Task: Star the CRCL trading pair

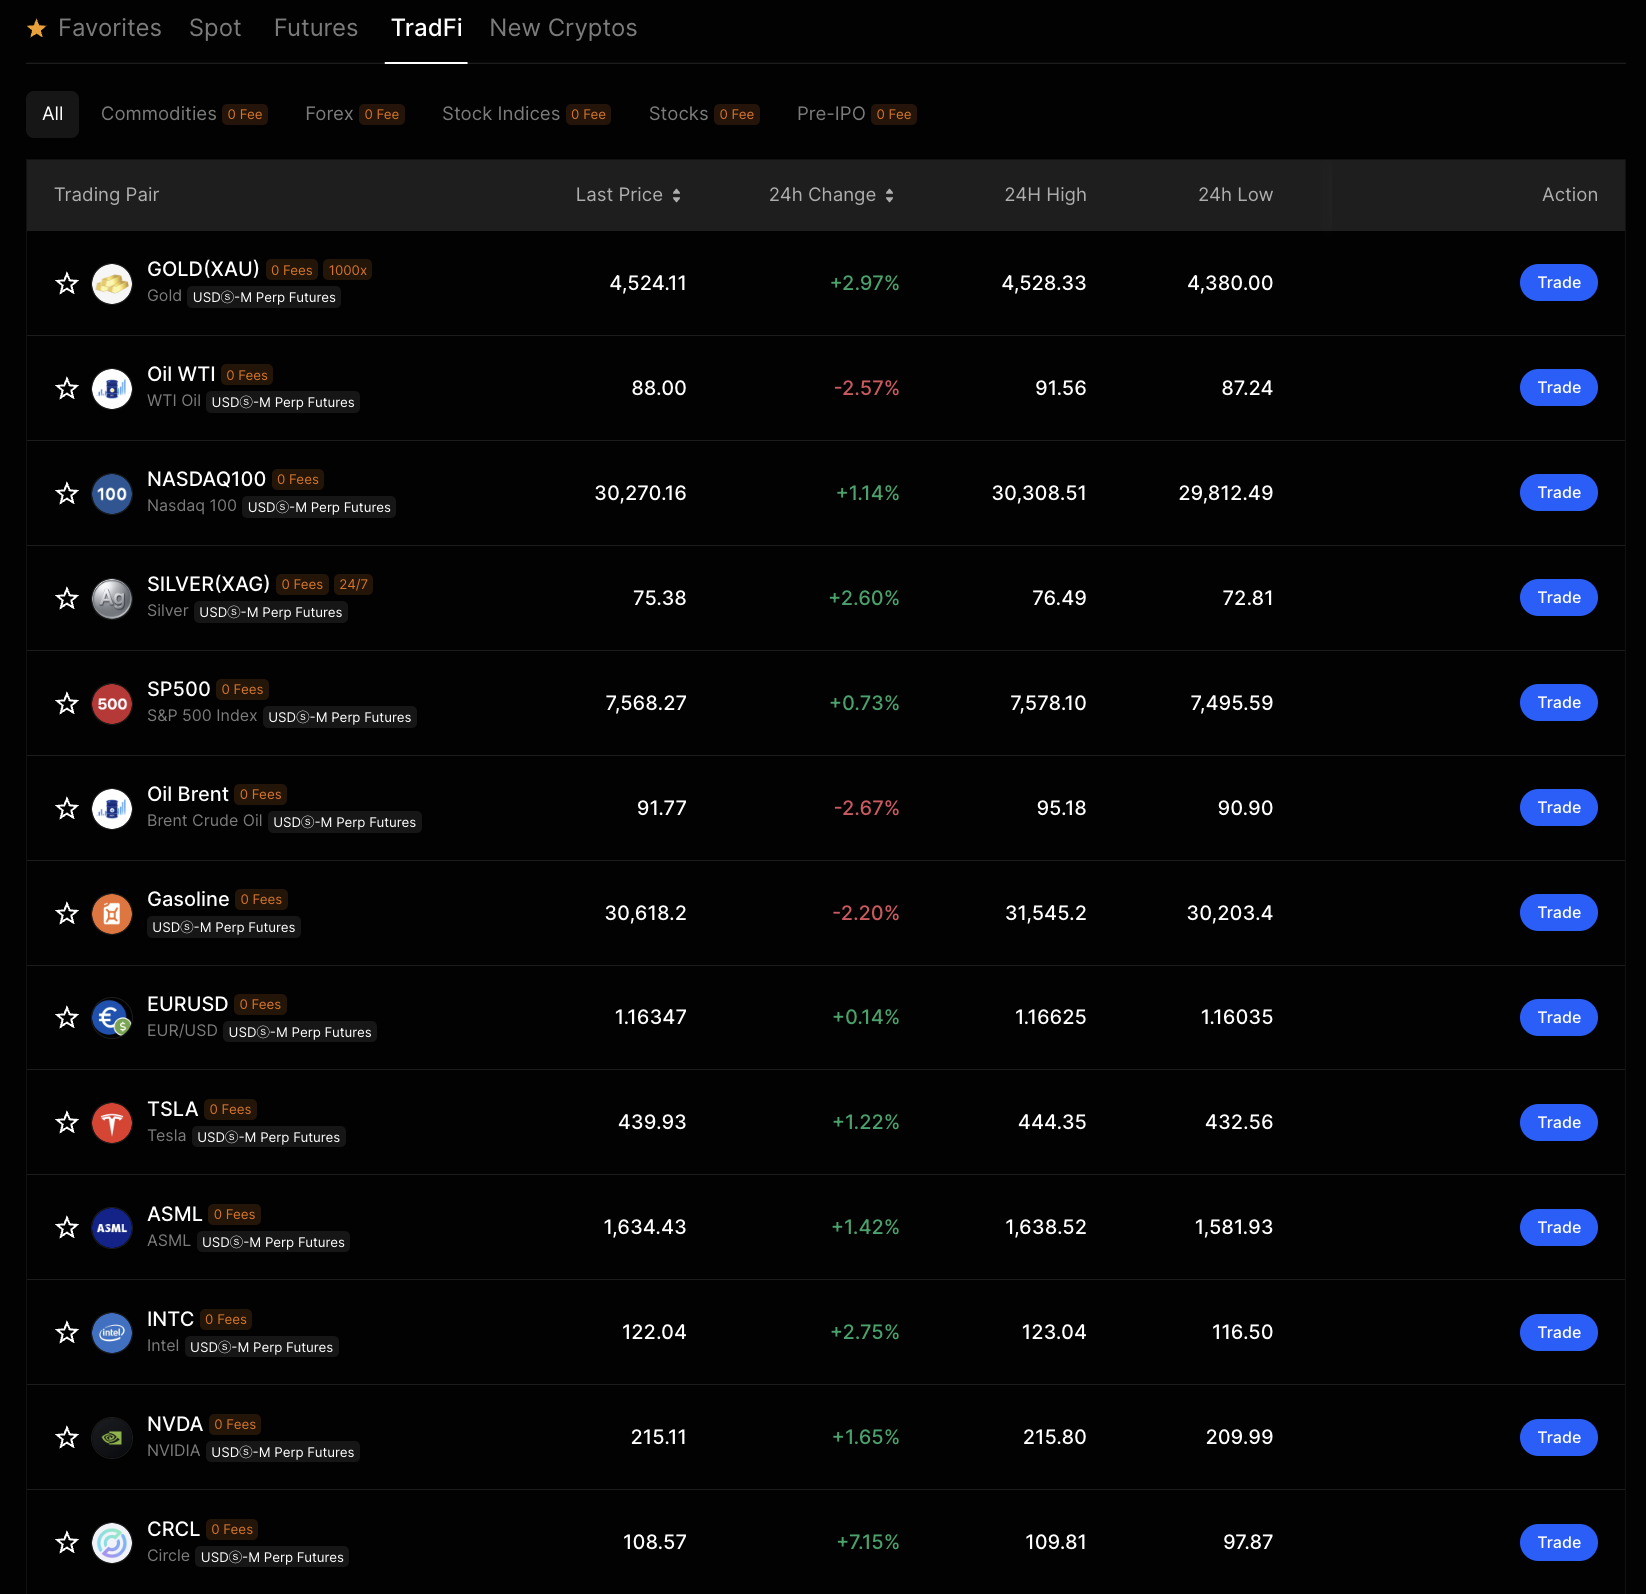Action: 67,1543
